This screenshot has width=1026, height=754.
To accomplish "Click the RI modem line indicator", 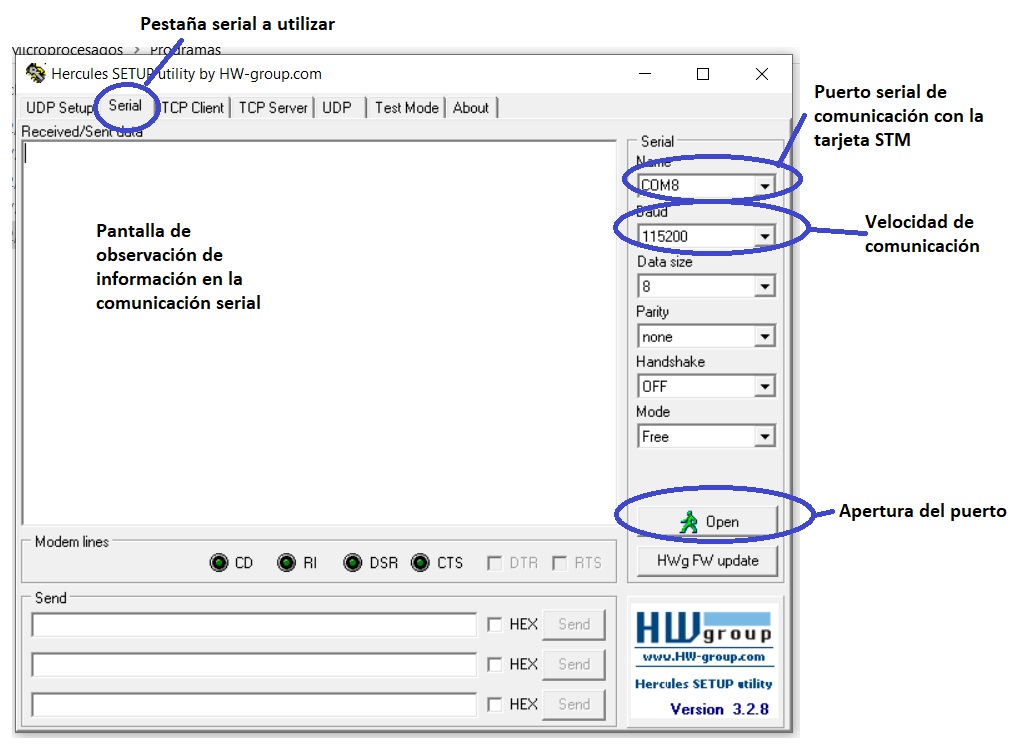I will tap(287, 563).
